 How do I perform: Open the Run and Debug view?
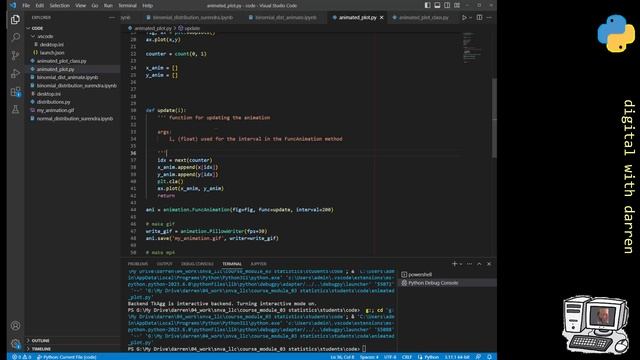[16, 73]
